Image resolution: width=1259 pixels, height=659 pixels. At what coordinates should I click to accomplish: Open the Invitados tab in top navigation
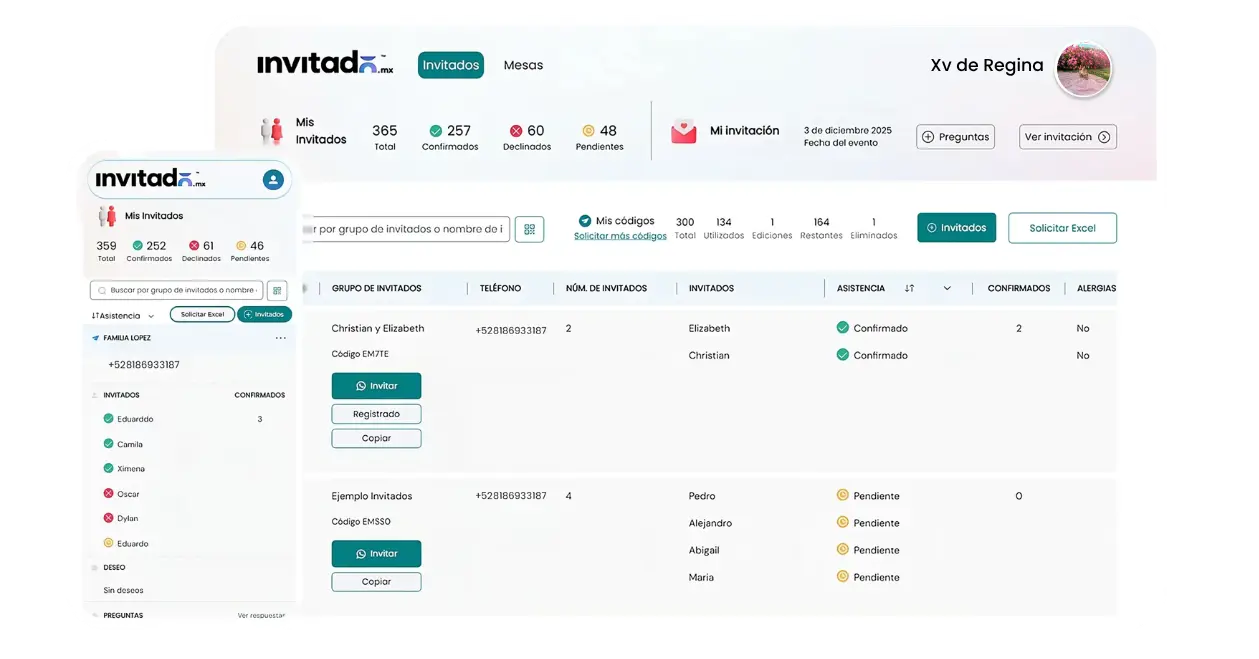tap(450, 65)
